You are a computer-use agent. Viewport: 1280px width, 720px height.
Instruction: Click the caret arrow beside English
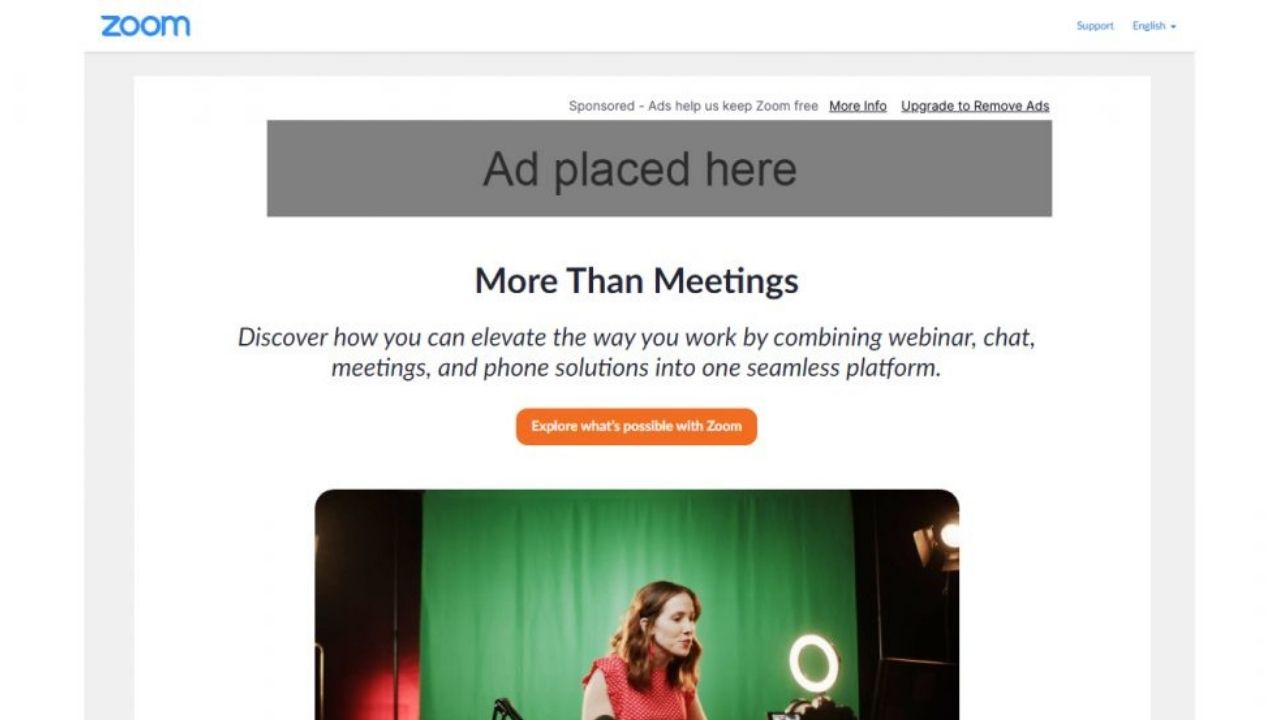[x=1173, y=27]
